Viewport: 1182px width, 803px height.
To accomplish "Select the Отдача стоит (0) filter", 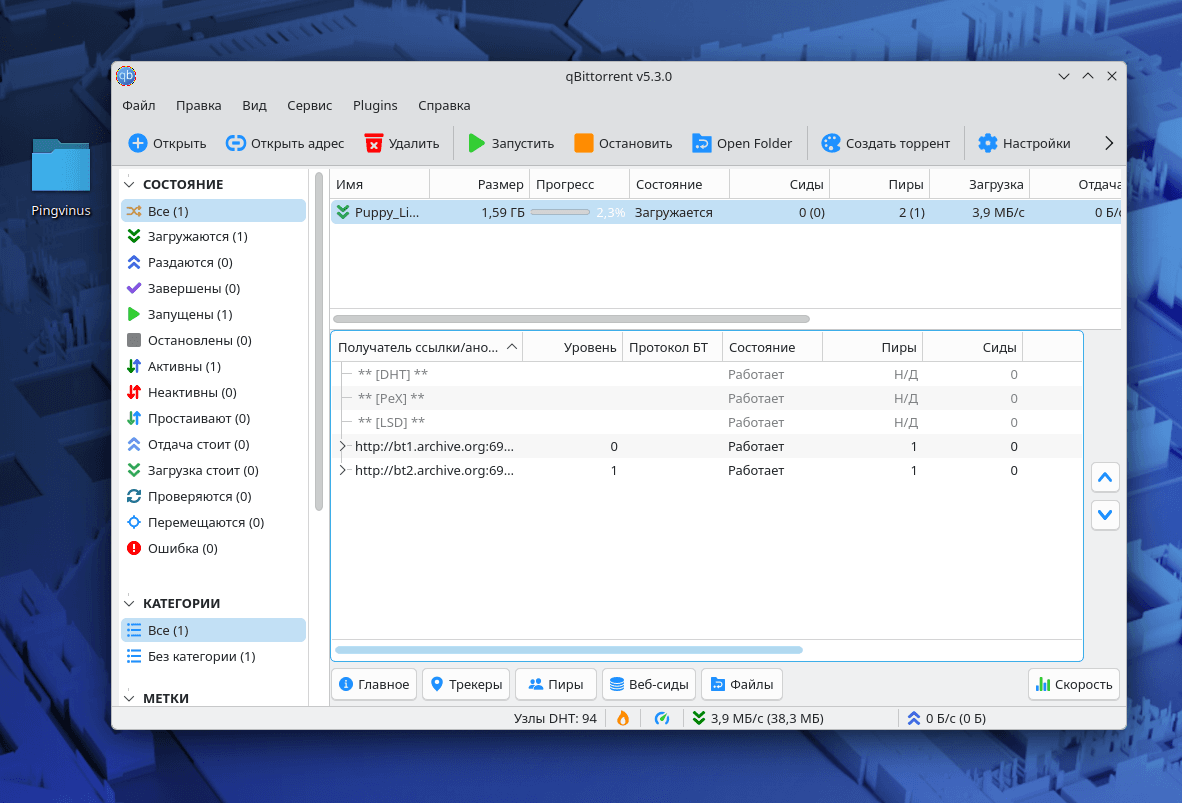I will [213, 445].
